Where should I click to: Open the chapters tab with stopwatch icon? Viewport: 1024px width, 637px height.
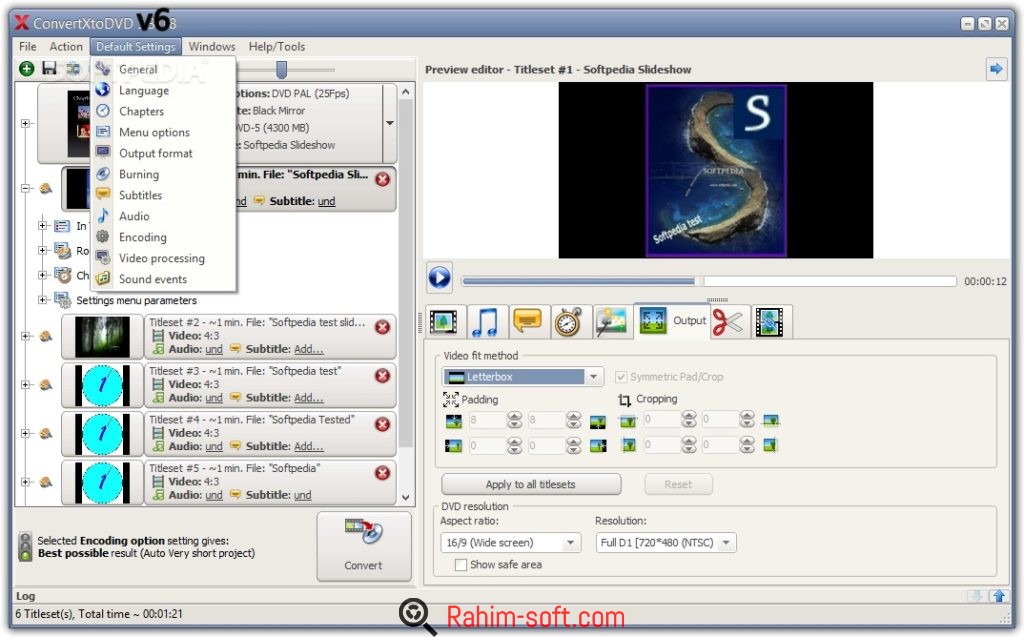click(x=568, y=321)
